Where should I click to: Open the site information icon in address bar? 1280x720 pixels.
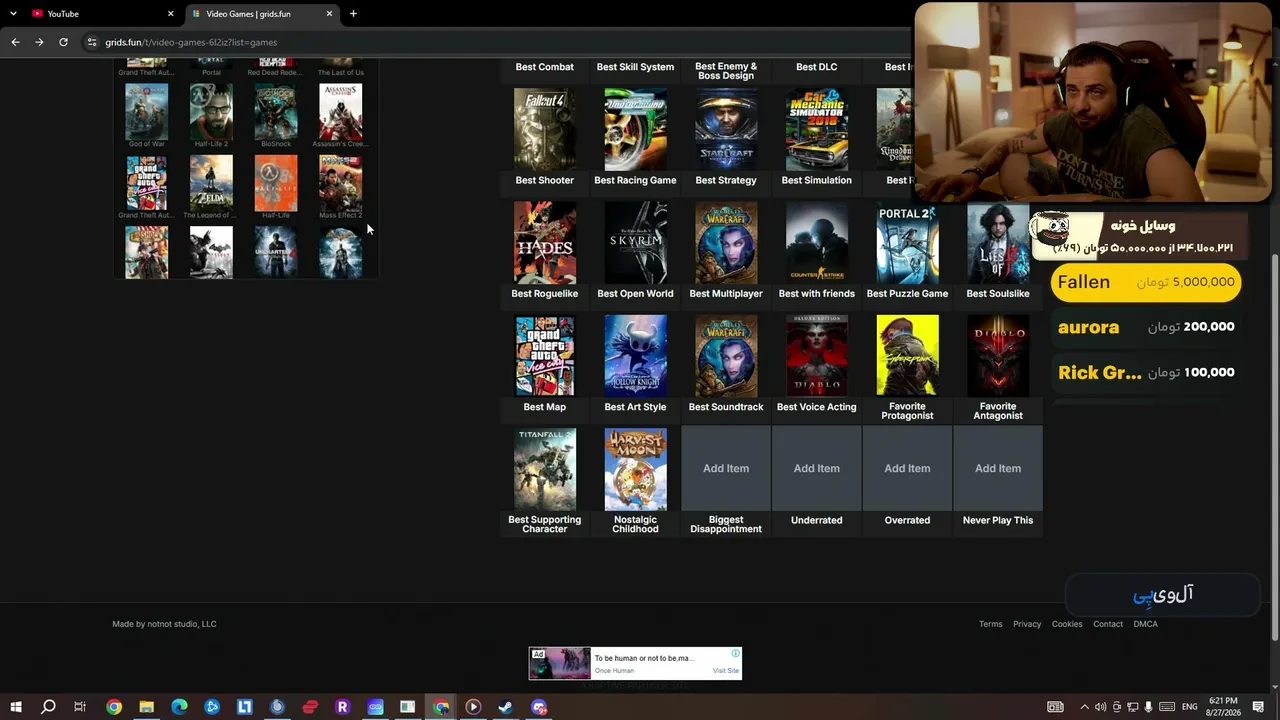tap(92, 42)
